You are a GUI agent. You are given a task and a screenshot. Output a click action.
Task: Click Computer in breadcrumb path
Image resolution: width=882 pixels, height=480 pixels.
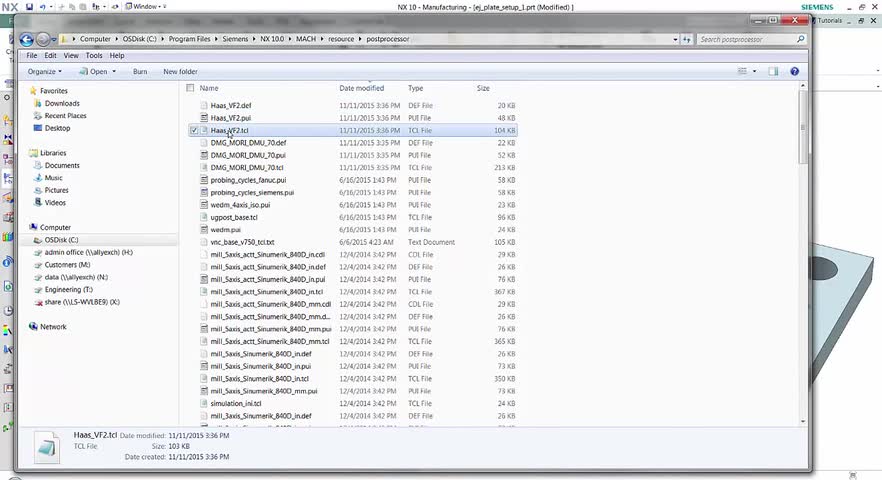(x=95, y=39)
